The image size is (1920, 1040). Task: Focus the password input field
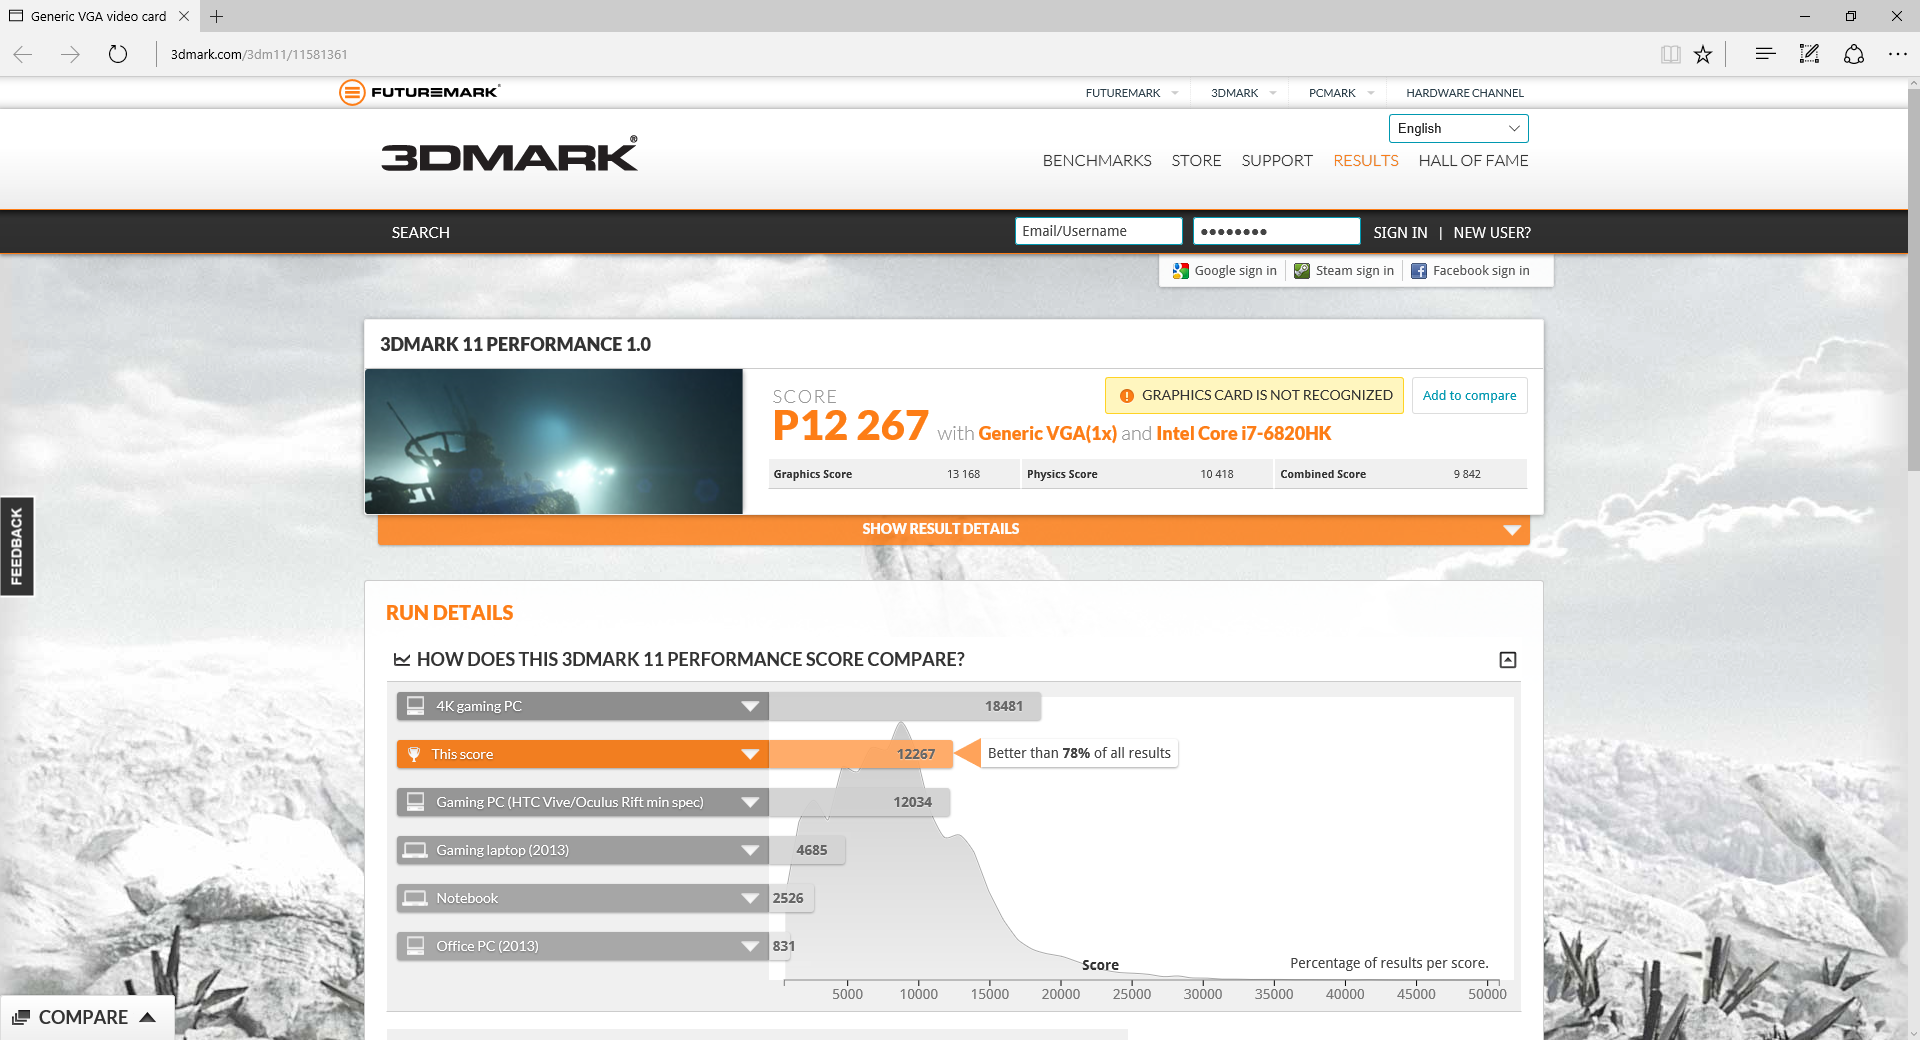tap(1276, 231)
